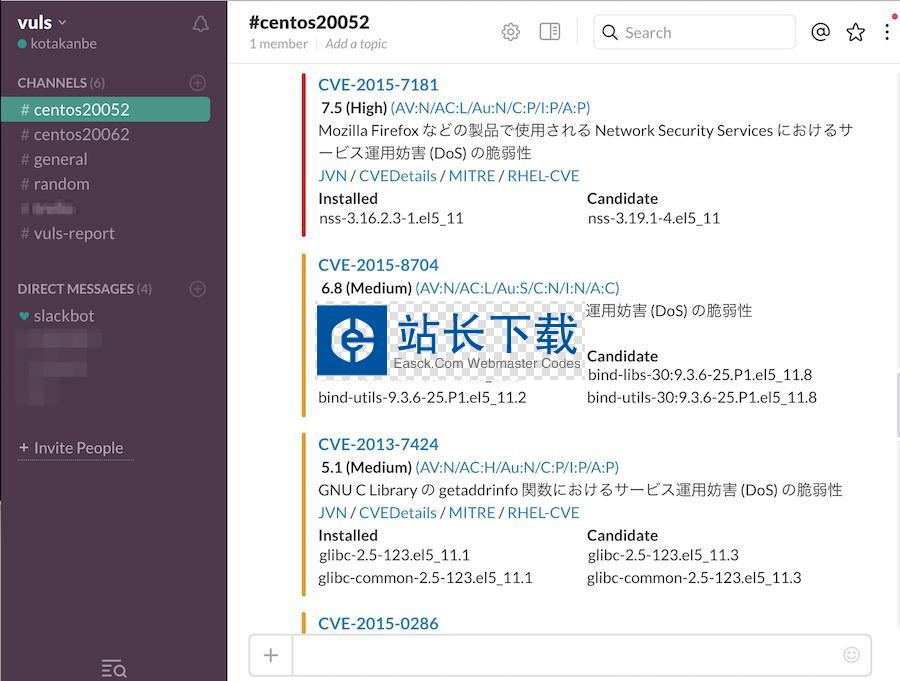Image resolution: width=900 pixels, height=681 pixels.
Task: Open the CVE-2015-7181 link
Action: (x=378, y=85)
